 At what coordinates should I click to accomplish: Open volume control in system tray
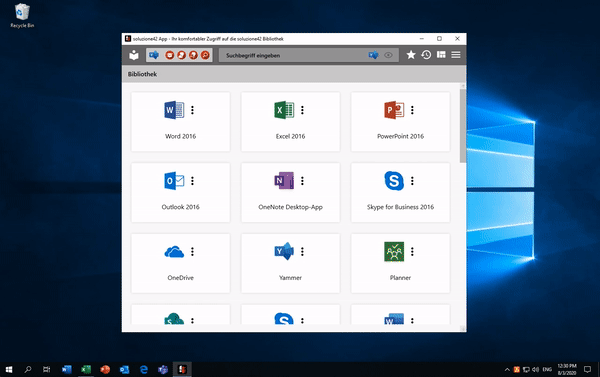(x=535, y=369)
